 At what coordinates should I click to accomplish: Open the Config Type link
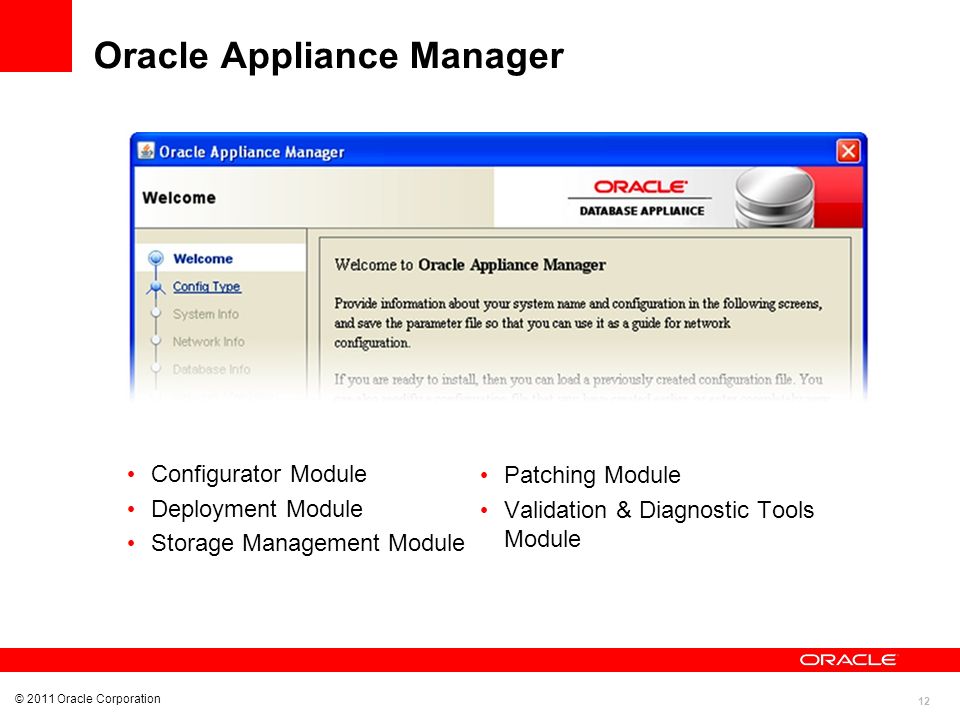(206, 287)
